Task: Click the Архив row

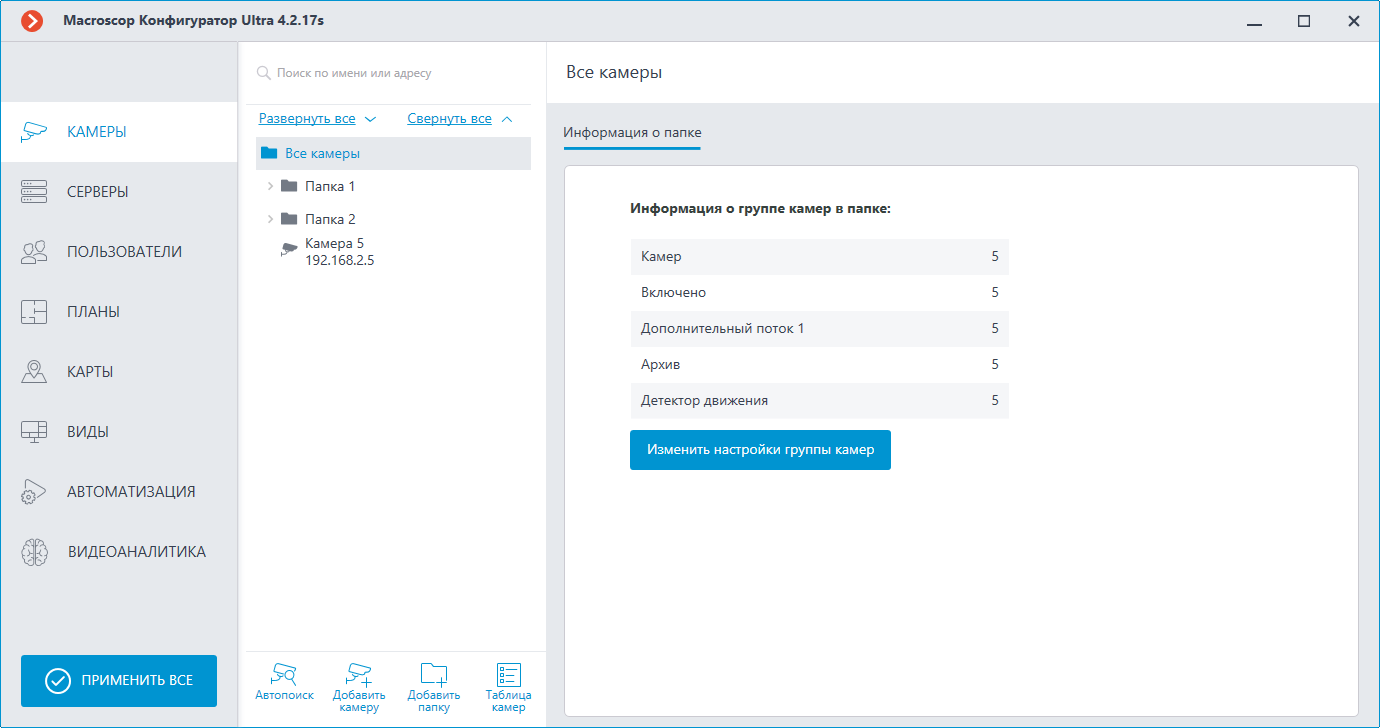Action: click(819, 365)
